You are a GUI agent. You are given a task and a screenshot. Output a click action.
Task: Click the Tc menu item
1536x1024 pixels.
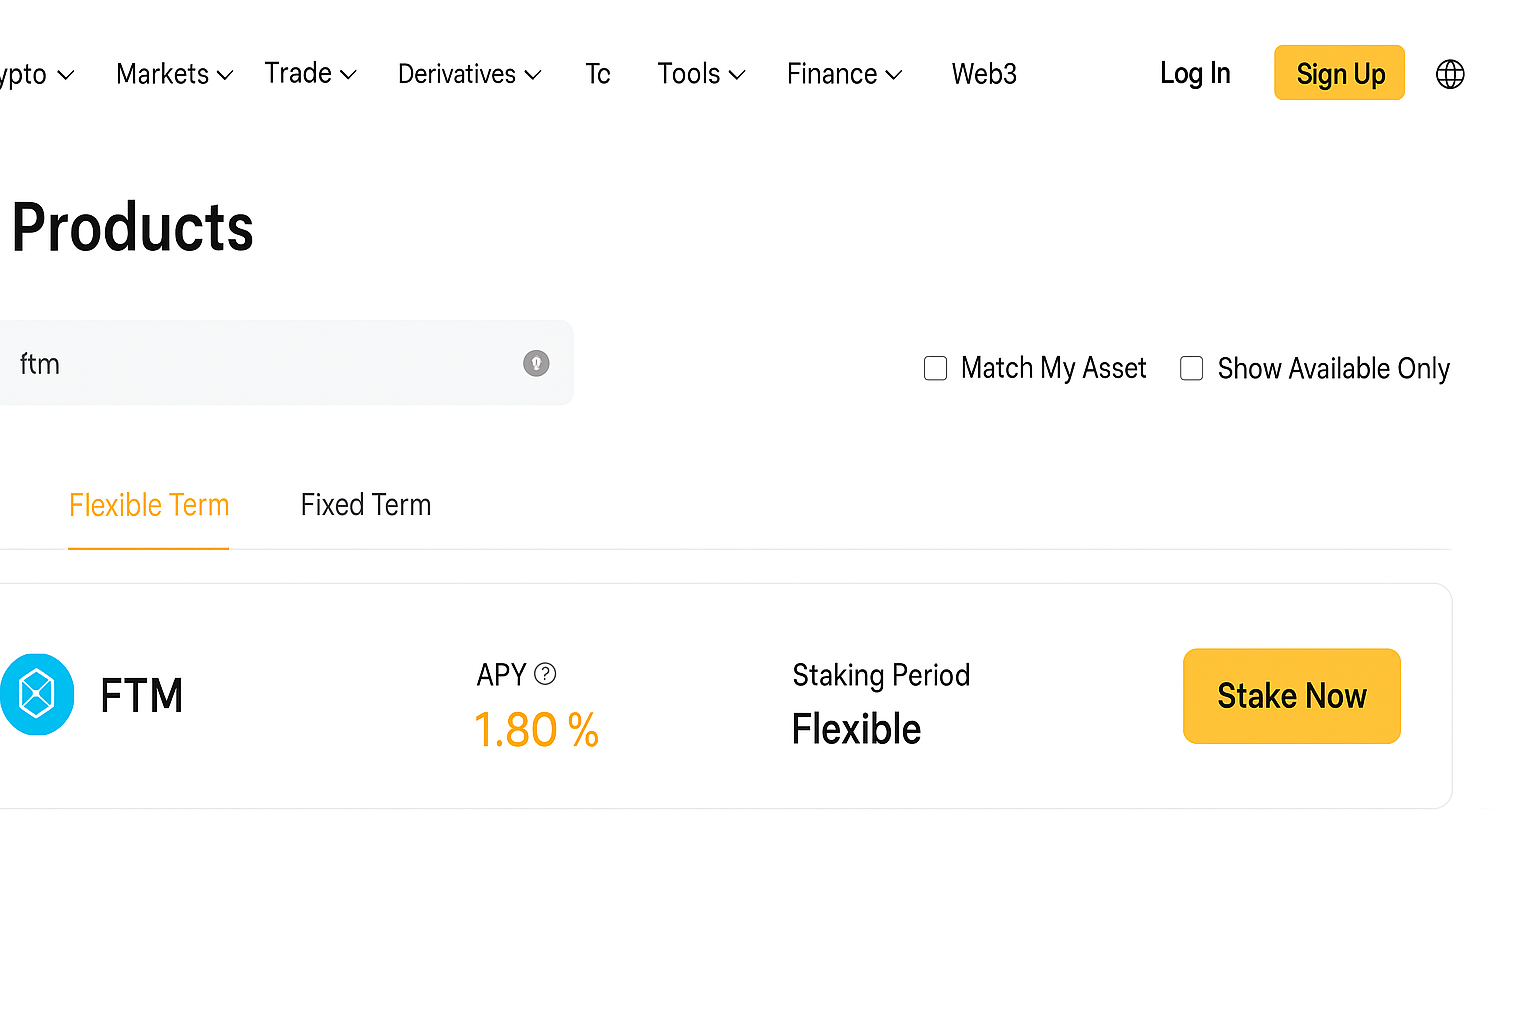(x=597, y=73)
